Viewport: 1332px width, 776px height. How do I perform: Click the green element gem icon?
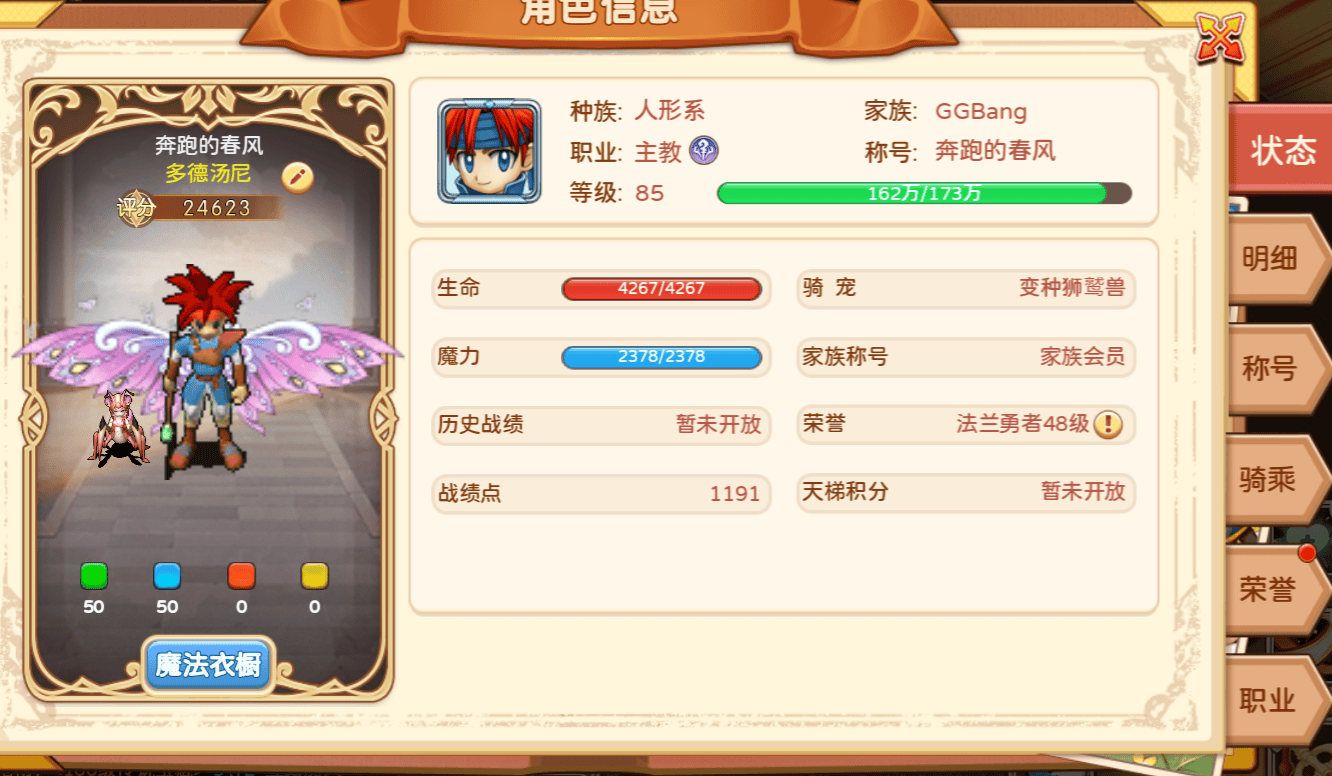pos(94,576)
